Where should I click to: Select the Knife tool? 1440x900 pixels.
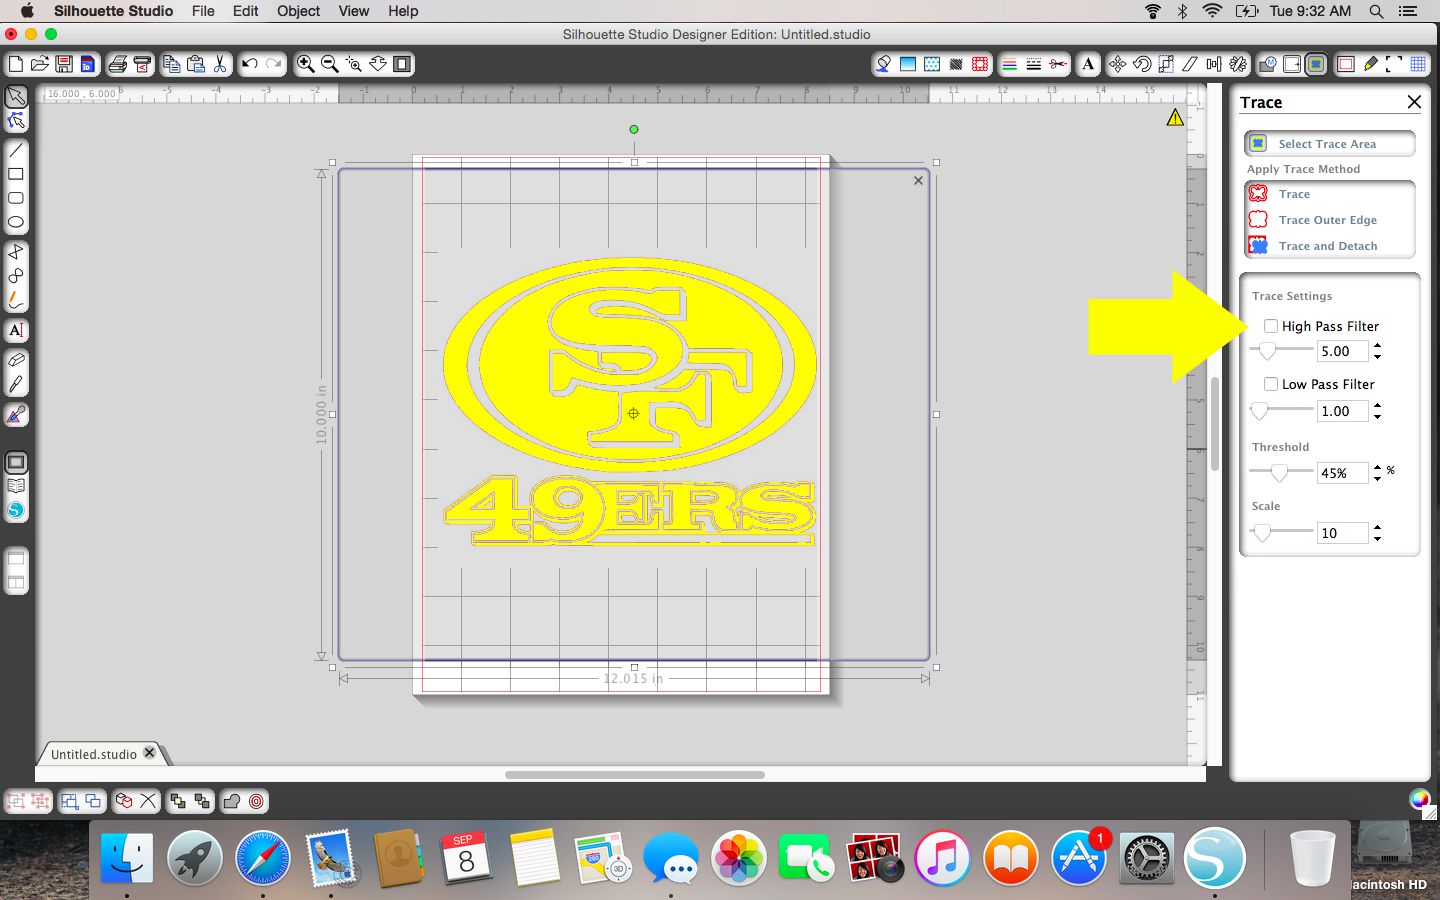(16, 384)
